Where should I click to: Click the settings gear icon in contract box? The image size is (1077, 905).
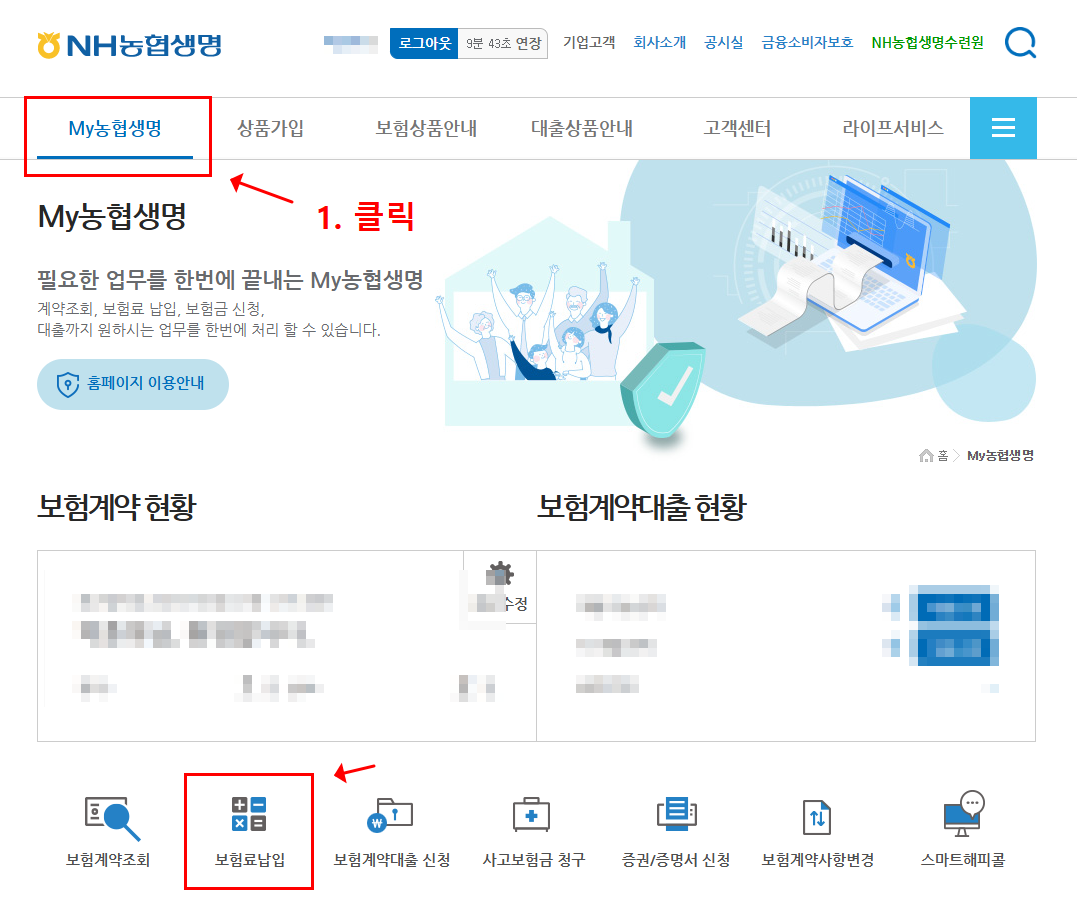501,573
